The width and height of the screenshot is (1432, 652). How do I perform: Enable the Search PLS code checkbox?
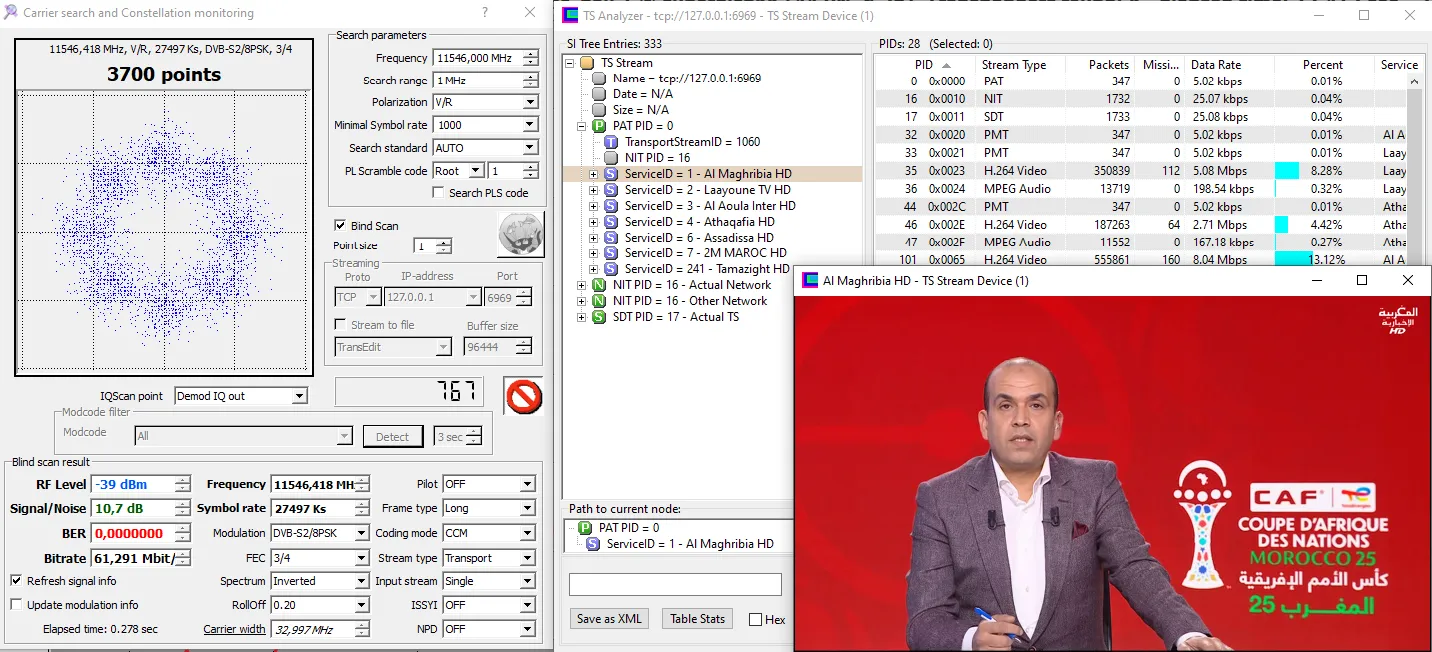click(438, 193)
